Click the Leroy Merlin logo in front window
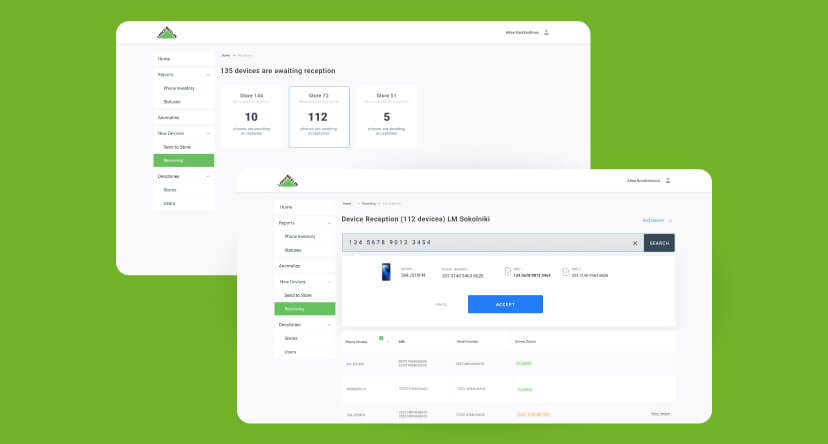828x444 pixels. point(288,181)
